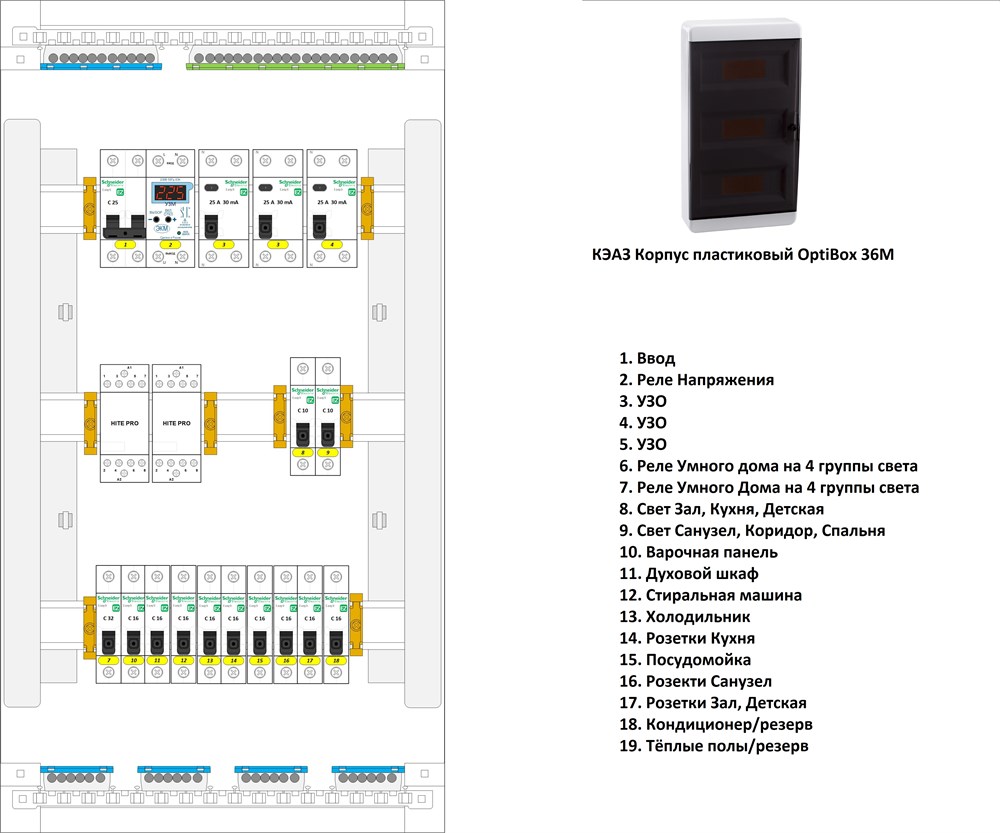Select legend line '2. Реле Напряжения'
1000x833 pixels.
tap(696, 380)
